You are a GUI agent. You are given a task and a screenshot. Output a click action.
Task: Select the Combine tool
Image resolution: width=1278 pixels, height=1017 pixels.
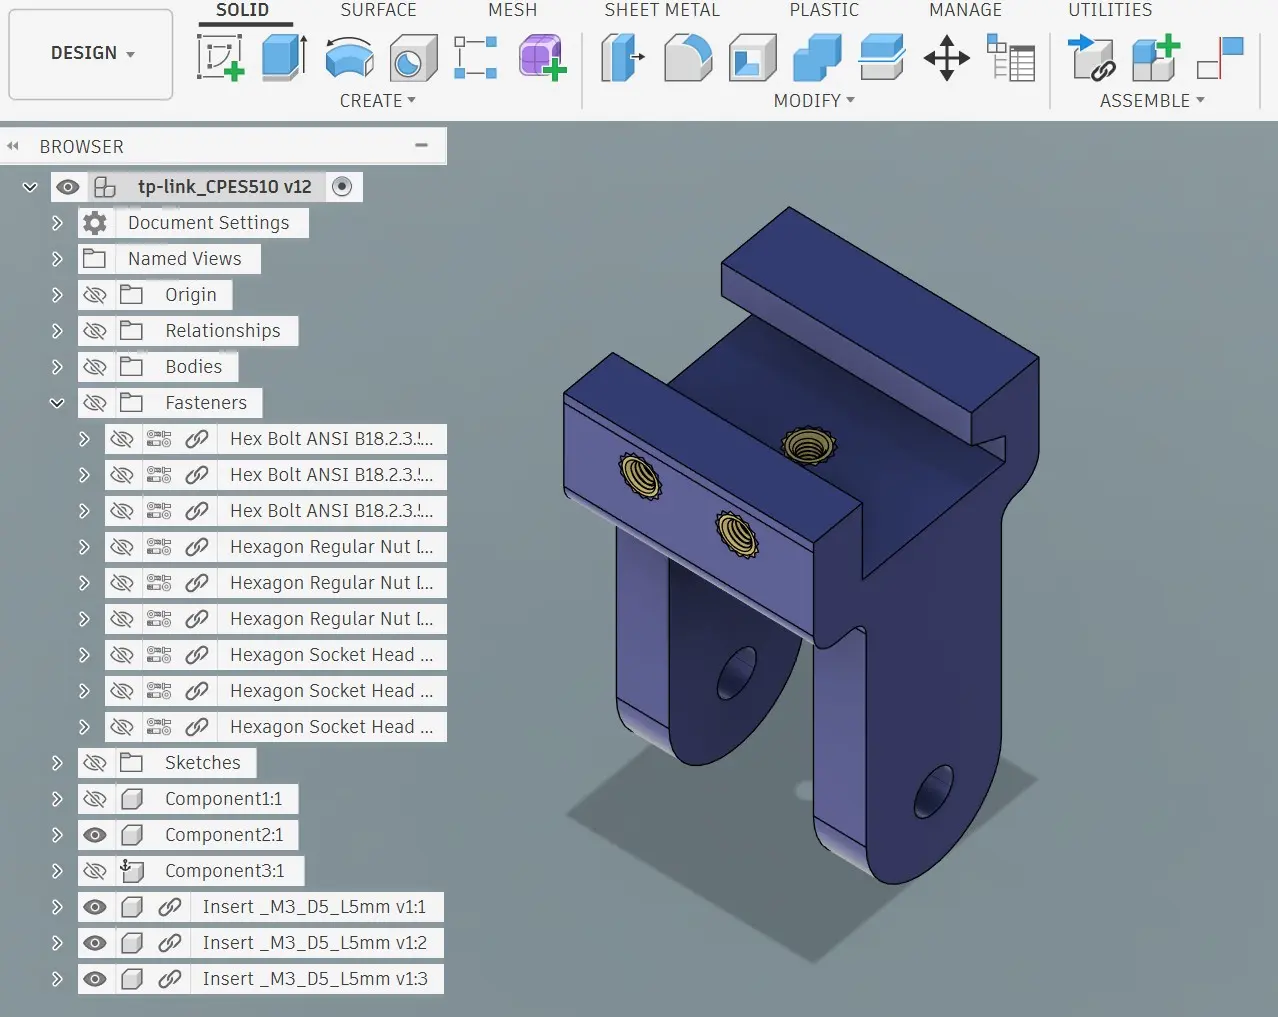(817, 58)
